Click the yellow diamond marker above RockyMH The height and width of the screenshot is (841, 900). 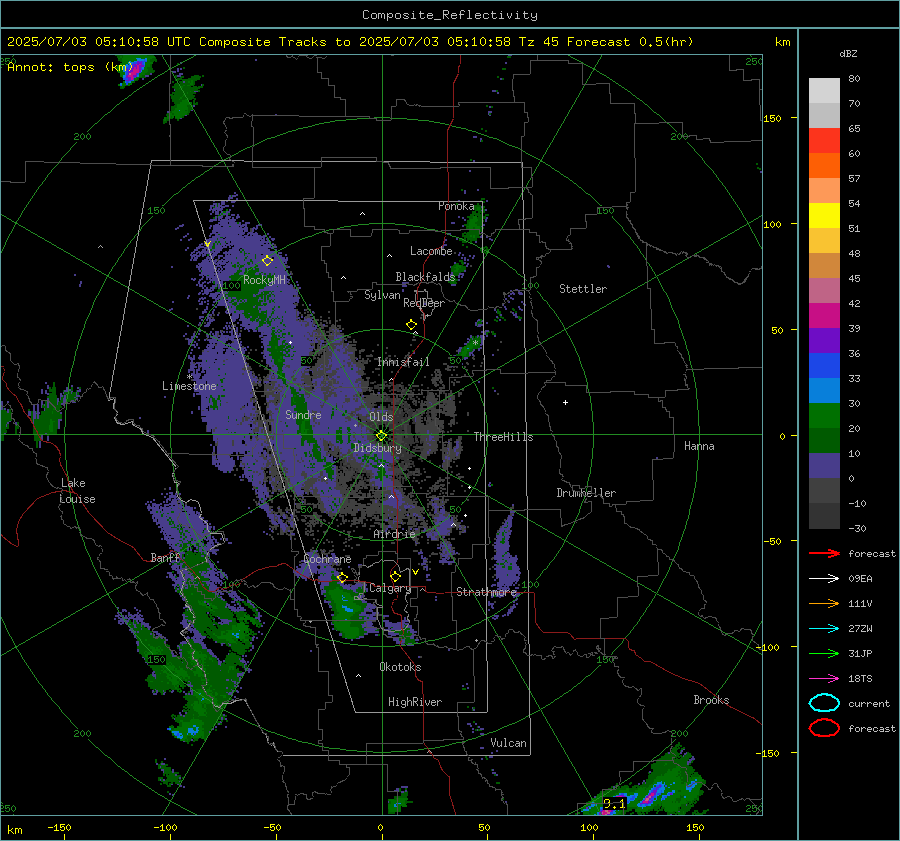(x=267, y=261)
